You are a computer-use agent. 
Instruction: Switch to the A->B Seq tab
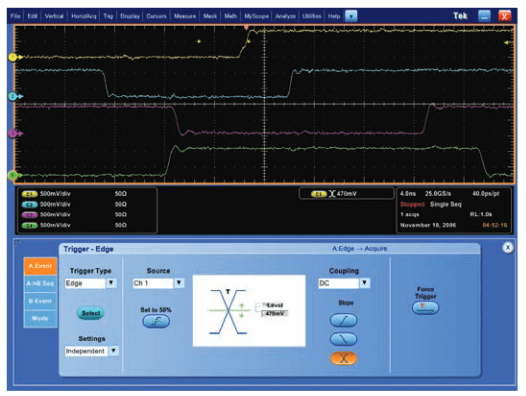[40, 283]
